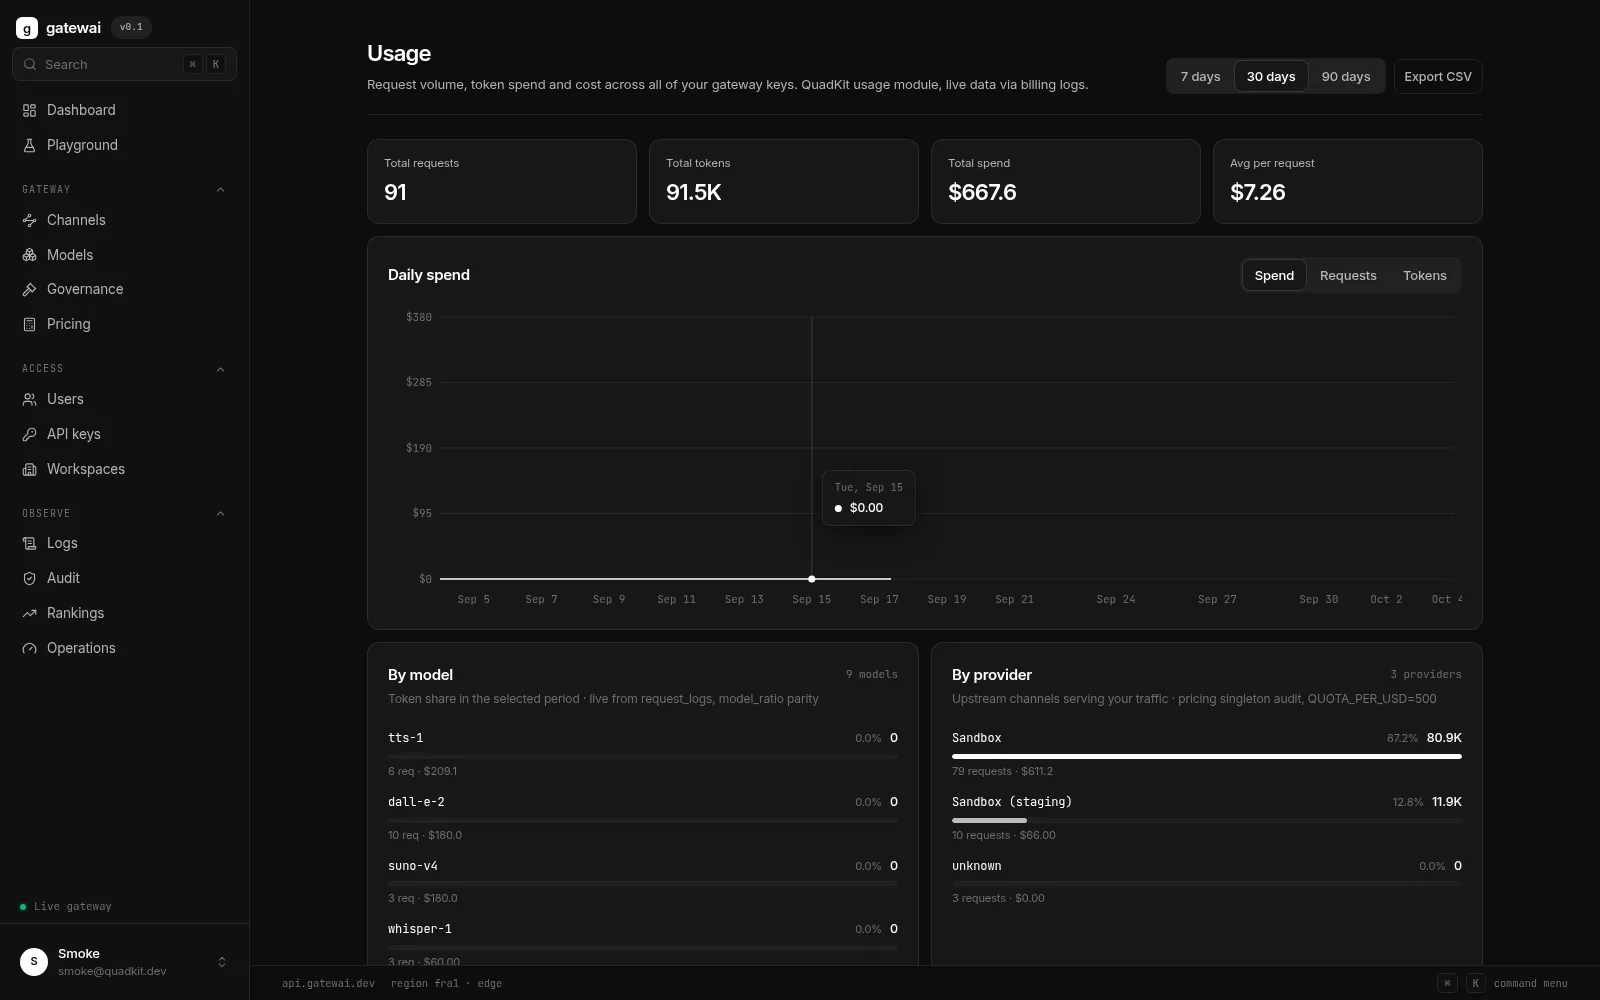
Task: Open the Playground flask icon
Action: [x=29, y=145]
